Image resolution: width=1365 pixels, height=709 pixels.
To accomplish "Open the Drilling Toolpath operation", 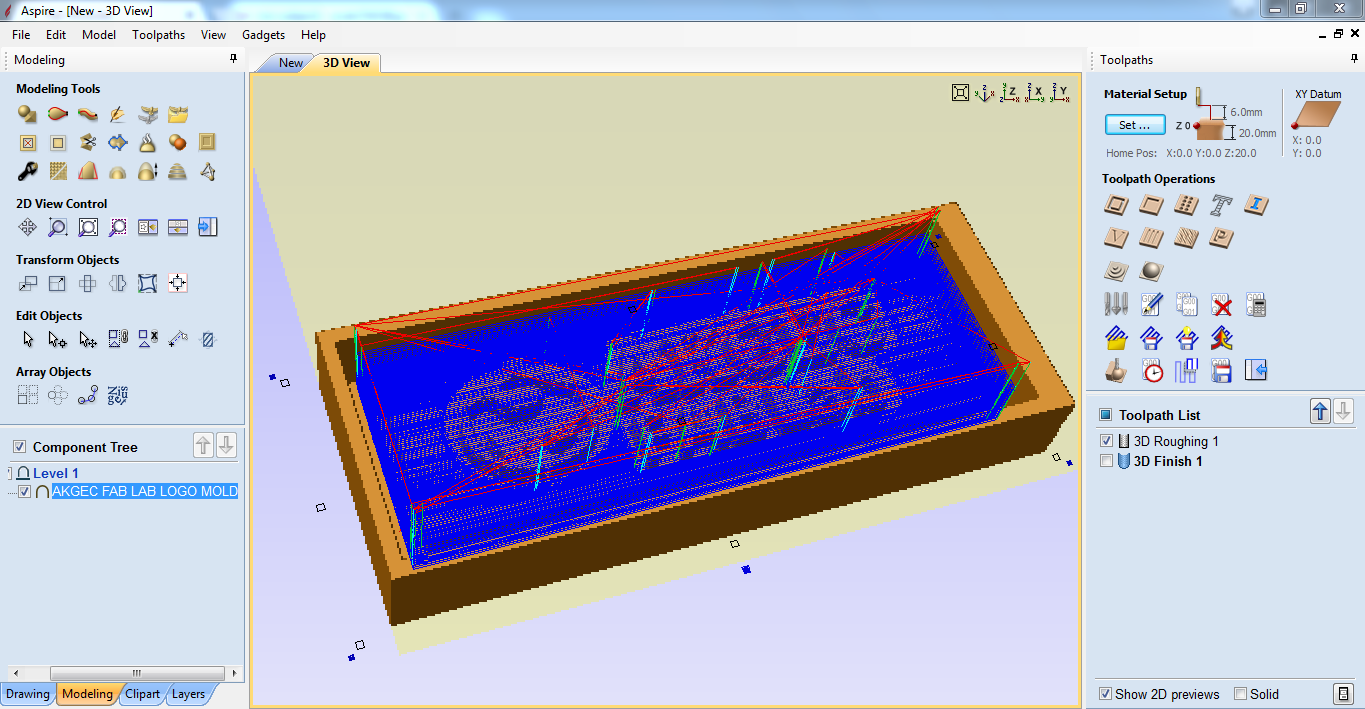I will point(1186,206).
